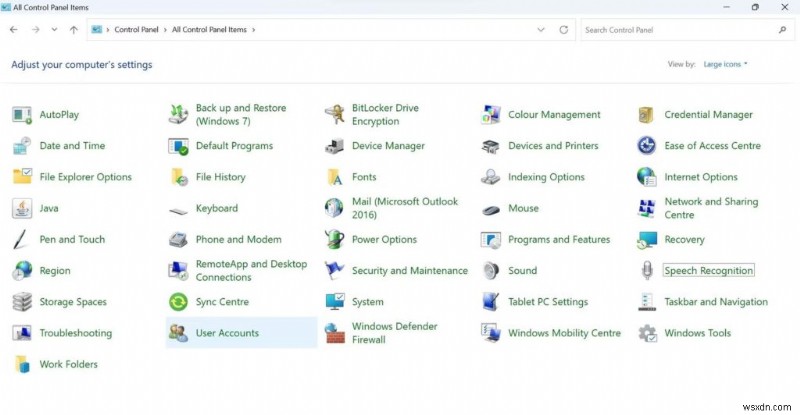The image size is (800, 415).
Task: Click the Credential Manager safe icon
Action: coord(646,115)
